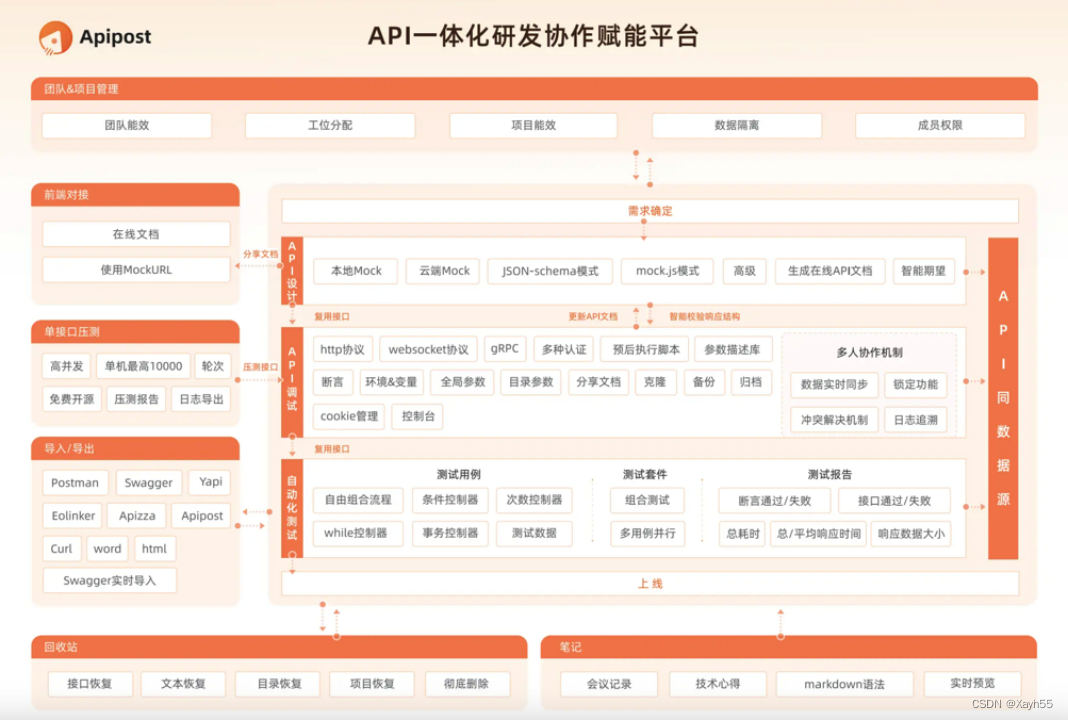Image resolution: width=1068 pixels, height=720 pixels.
Task: Click the websocket协议 item
Action: click(x=428, y=349)
